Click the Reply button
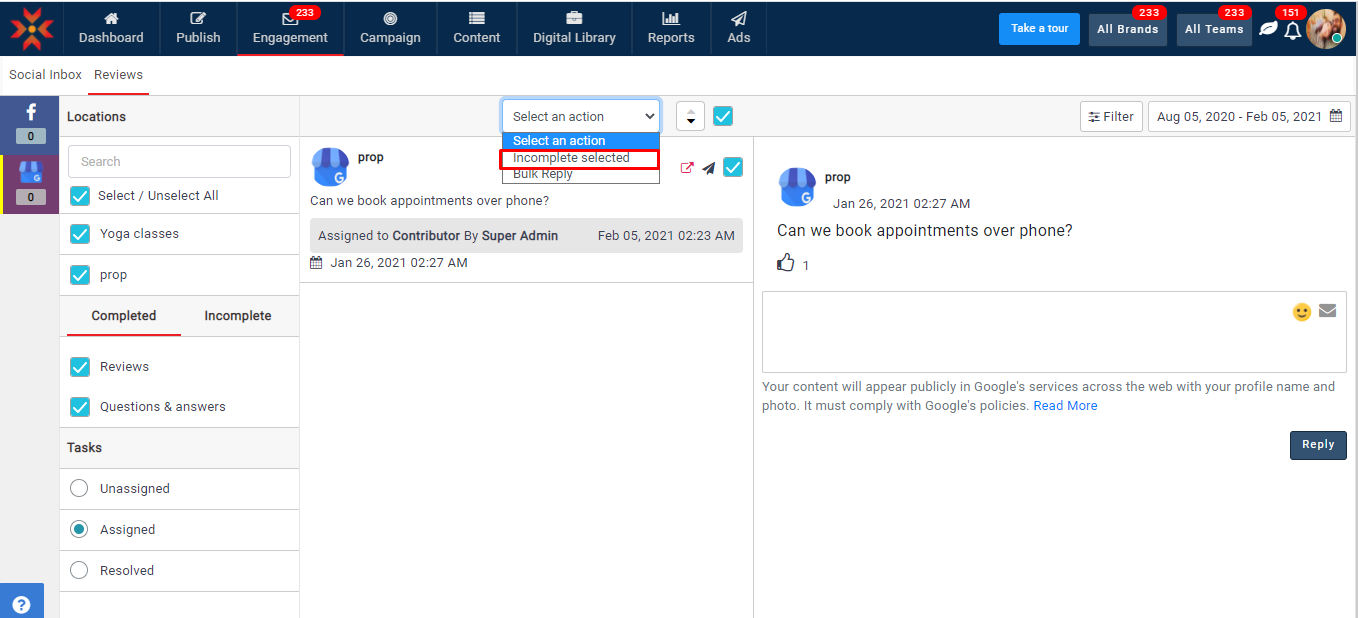 [1317, 445]
